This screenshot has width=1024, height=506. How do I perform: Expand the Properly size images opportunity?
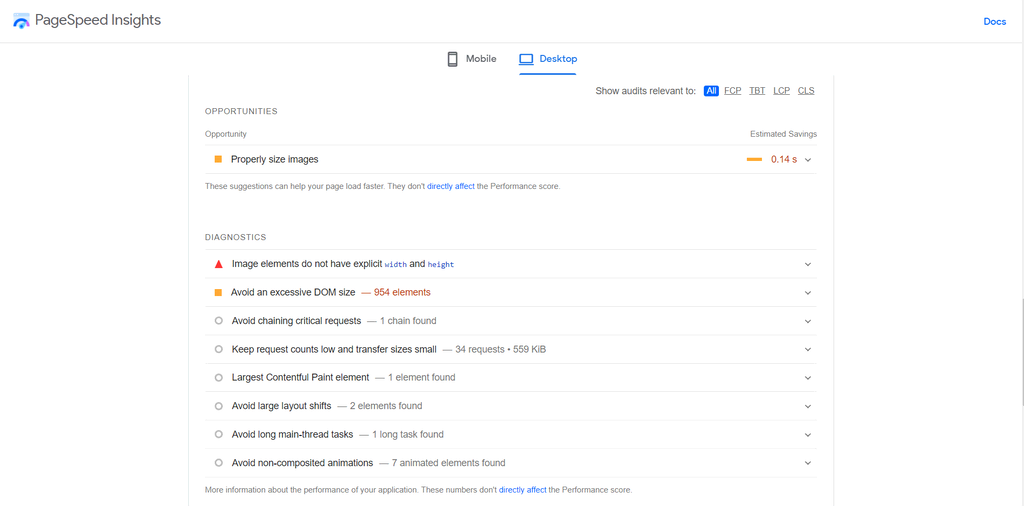click(808, 160)
